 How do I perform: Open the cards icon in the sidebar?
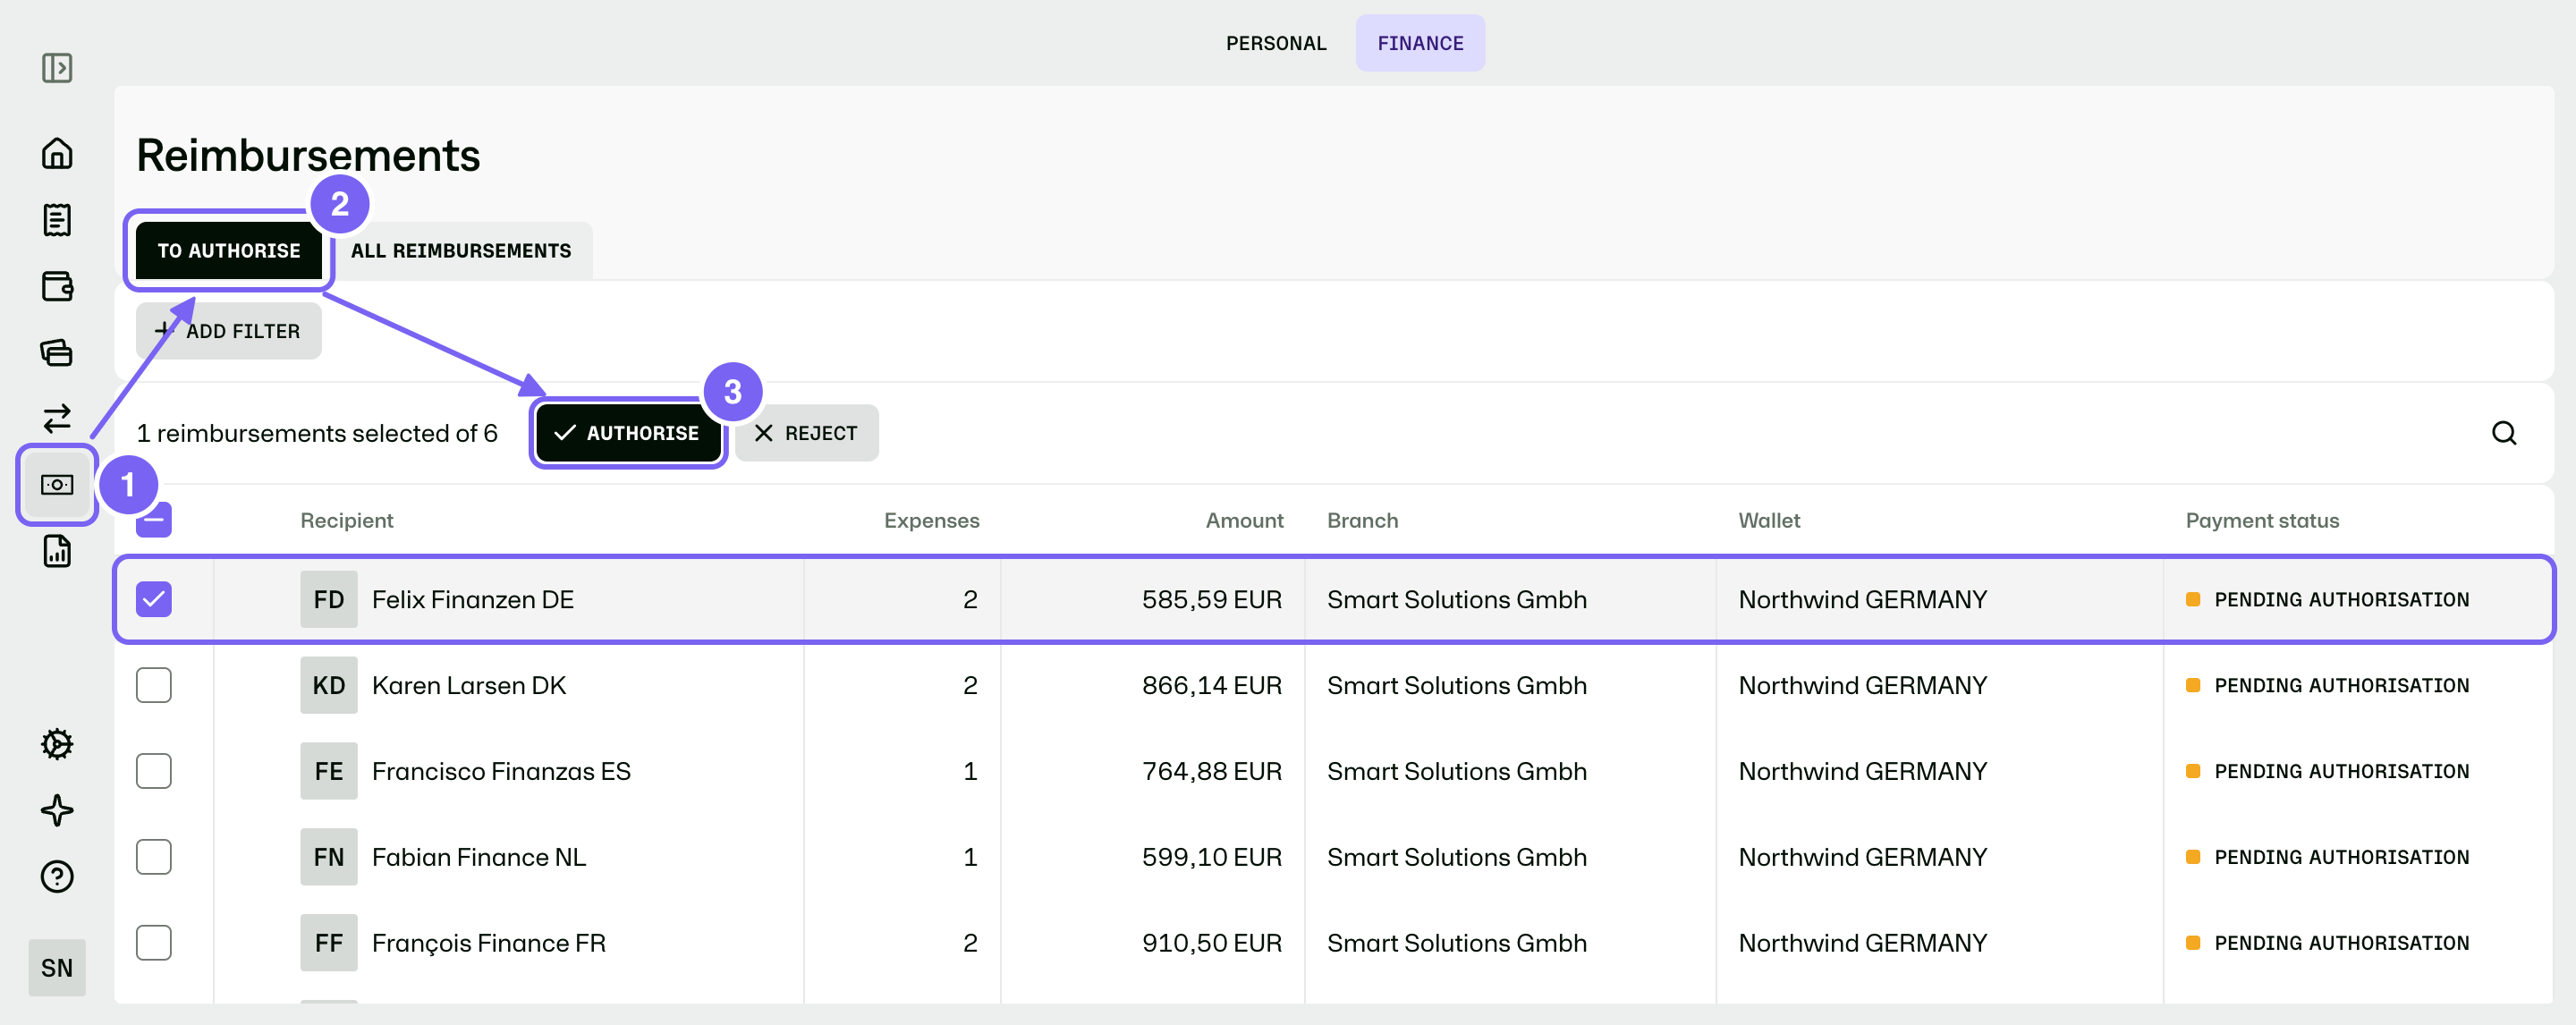[57, 352]
